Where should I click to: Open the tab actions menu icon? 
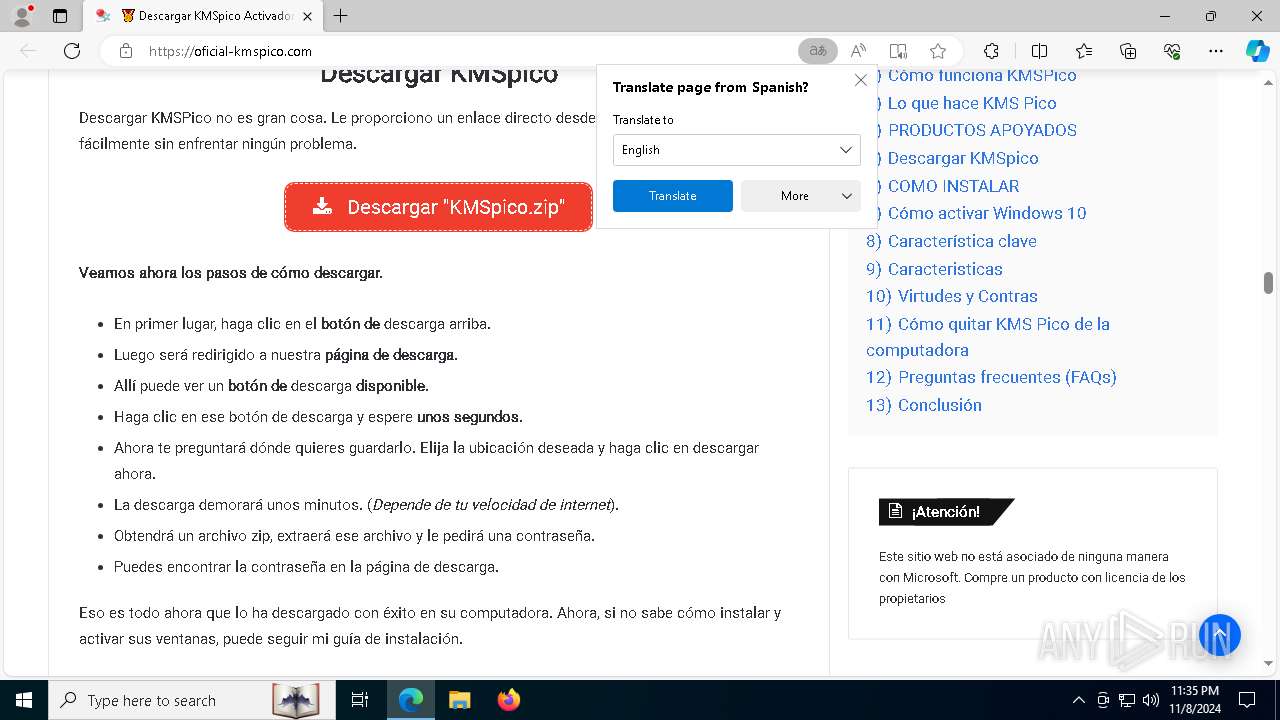click(x=60, y=16)
